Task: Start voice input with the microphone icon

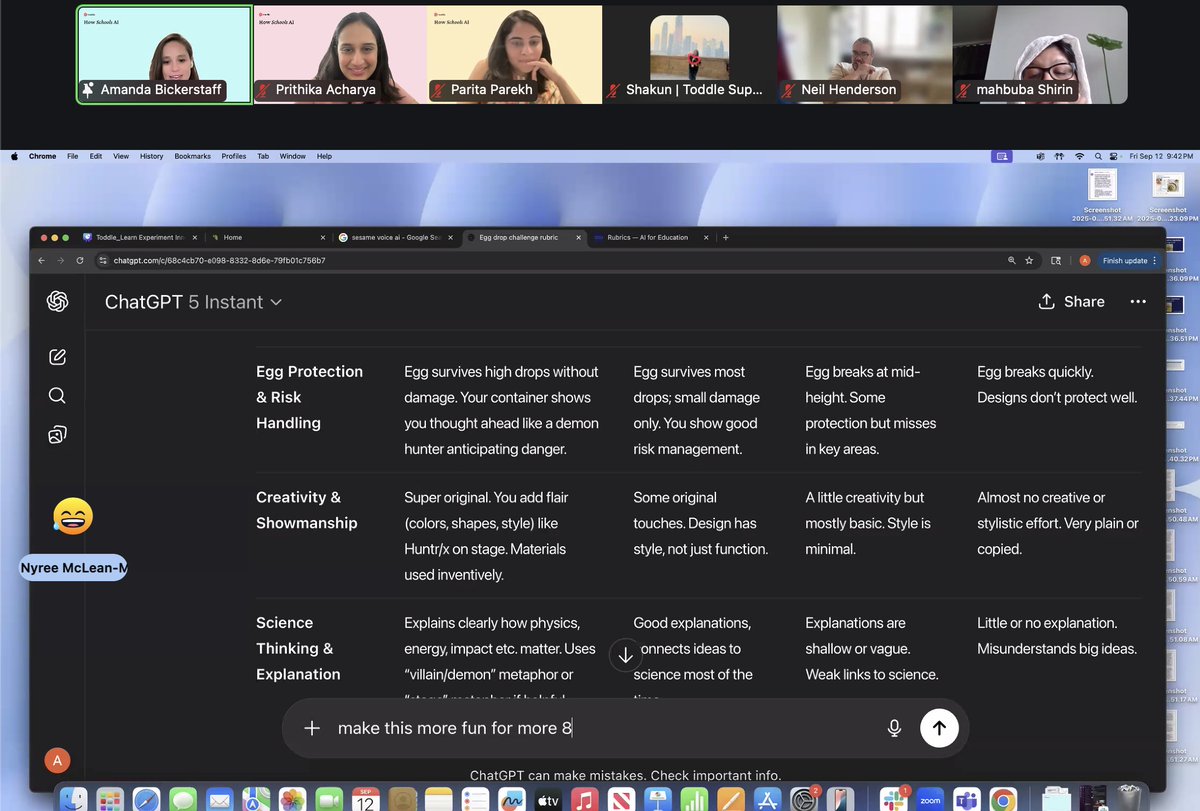Action: [x=893, y=728]
